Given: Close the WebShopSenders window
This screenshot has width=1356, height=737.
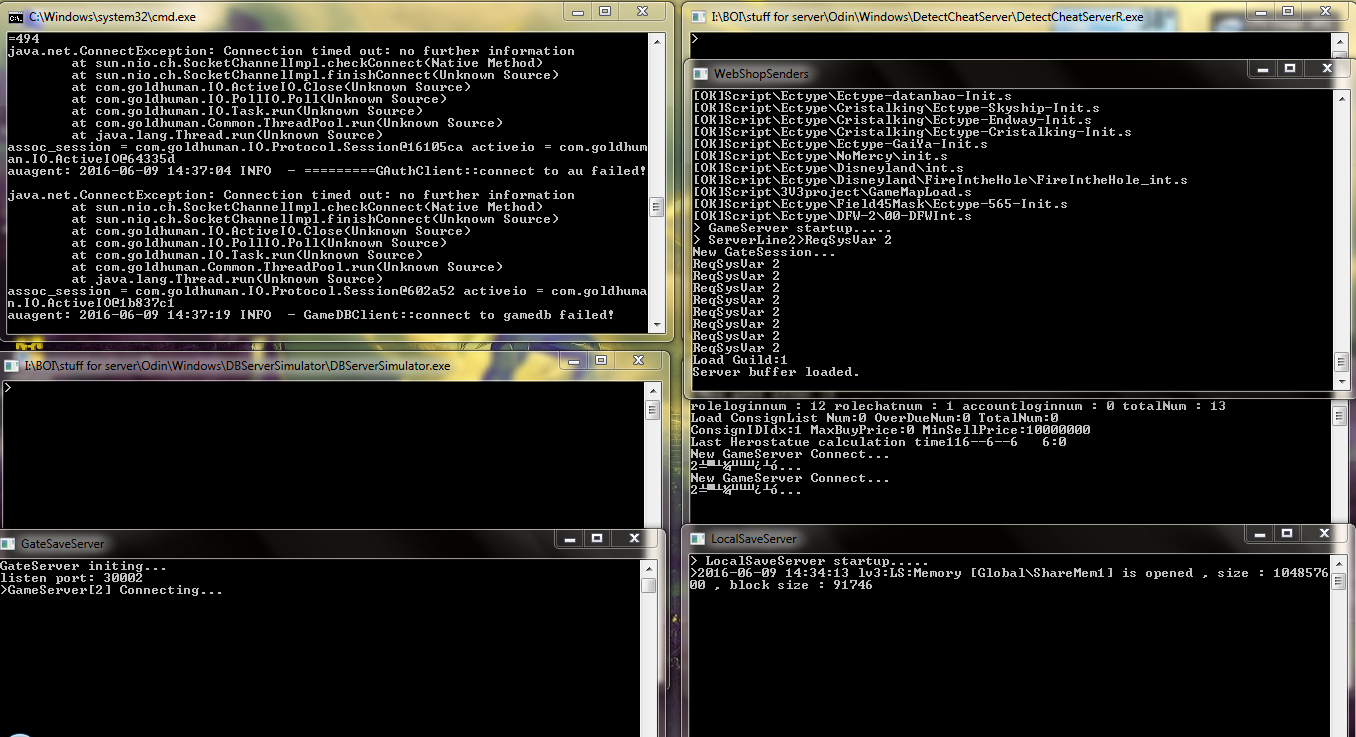Looking at the screenshot, I should 1327,68.
